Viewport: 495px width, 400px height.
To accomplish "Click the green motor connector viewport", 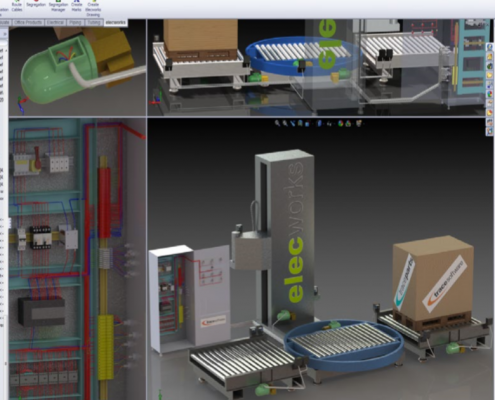I will (77, 68).
